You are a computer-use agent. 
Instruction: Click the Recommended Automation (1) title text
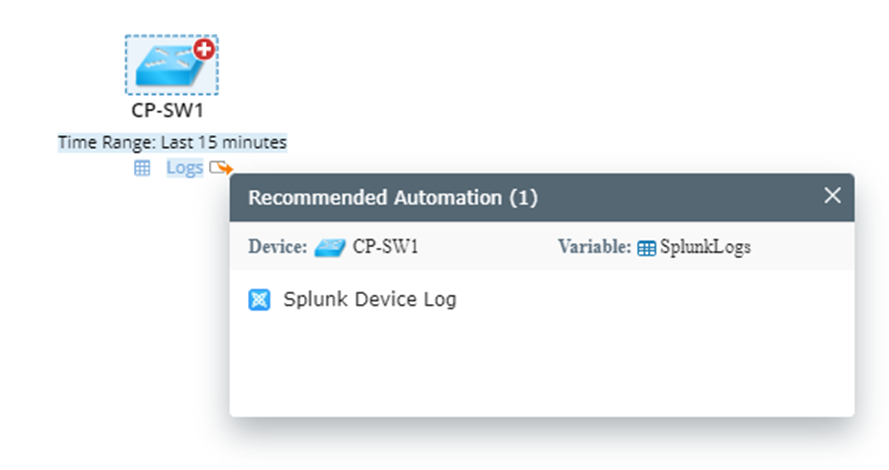pos(392,198)
